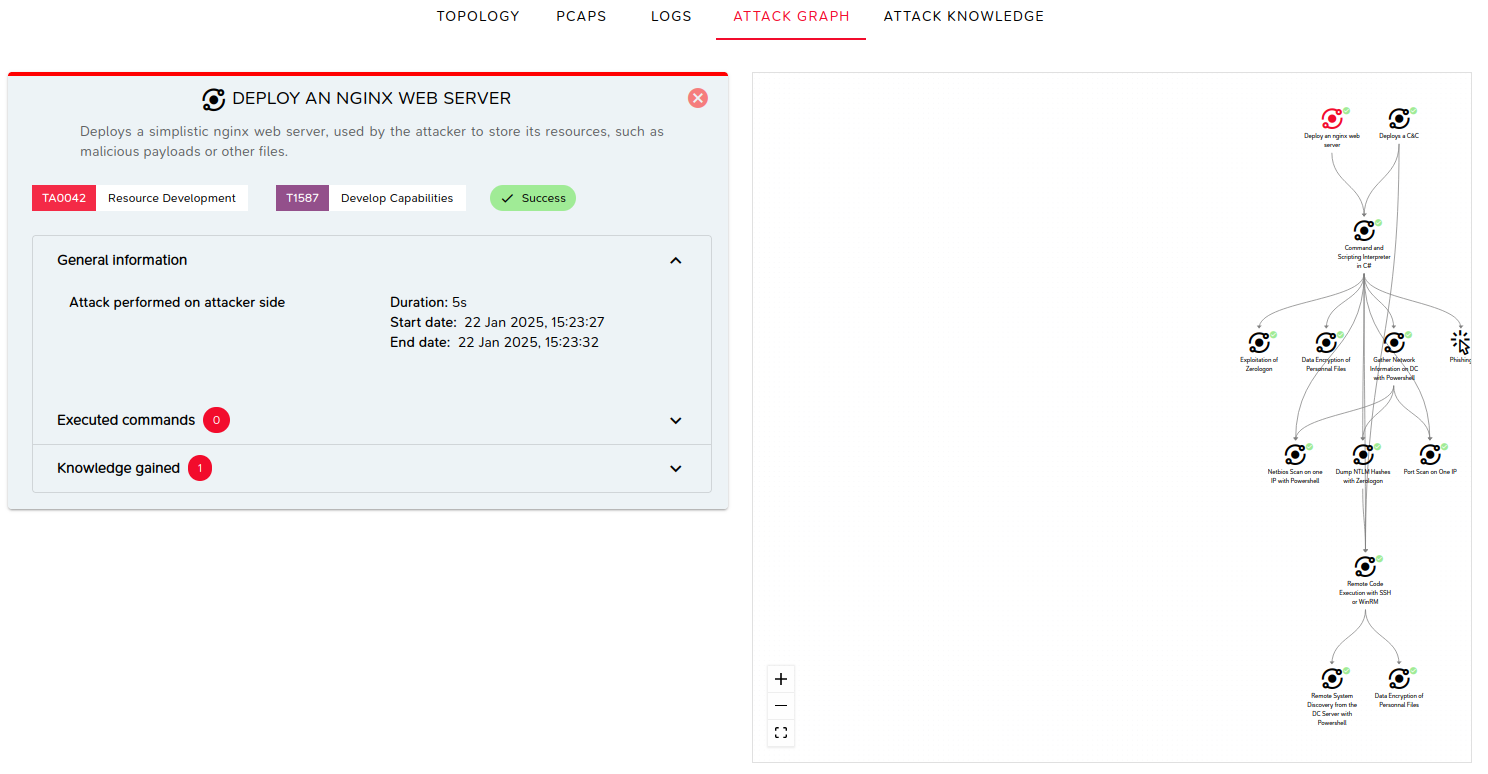1488x774 pixels.
Task: Click the General information heading
Action: pos(122,260)
